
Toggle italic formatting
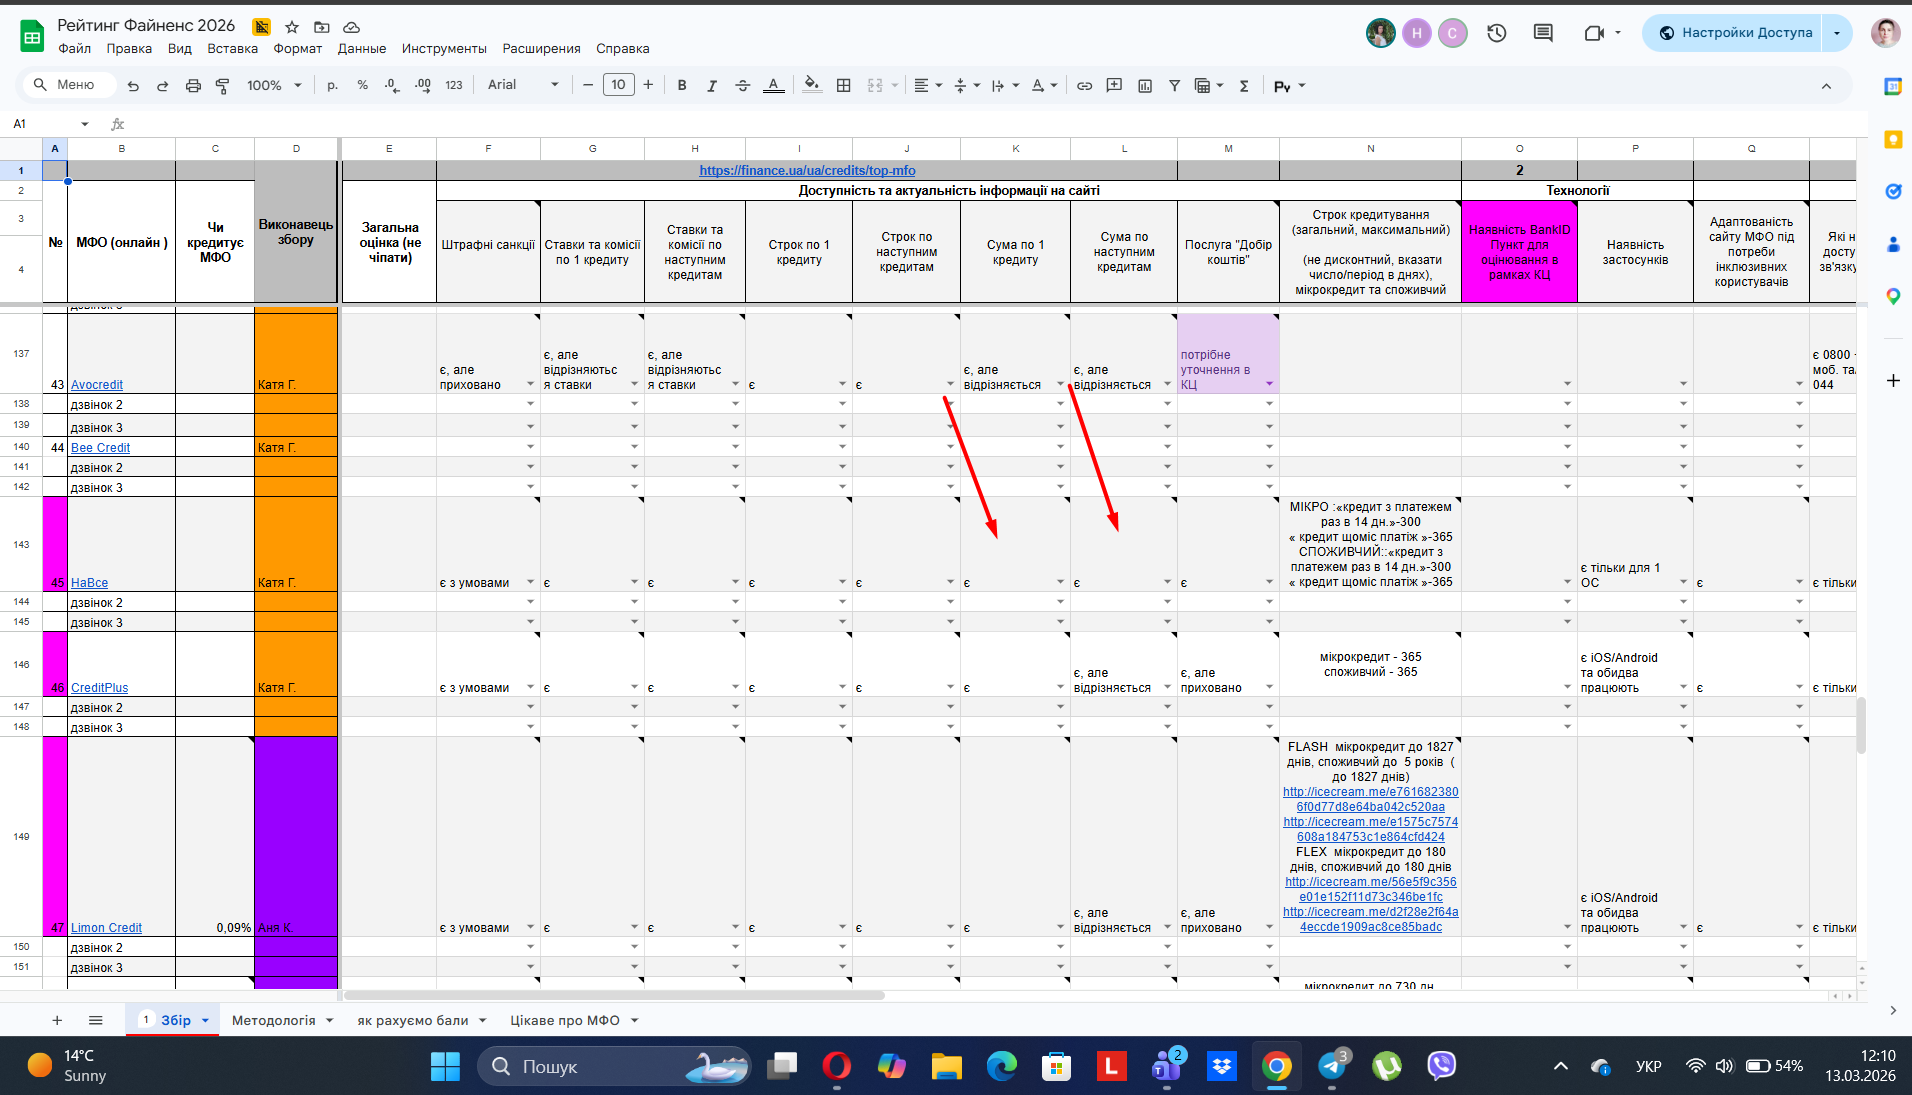(x=712, y=86)
